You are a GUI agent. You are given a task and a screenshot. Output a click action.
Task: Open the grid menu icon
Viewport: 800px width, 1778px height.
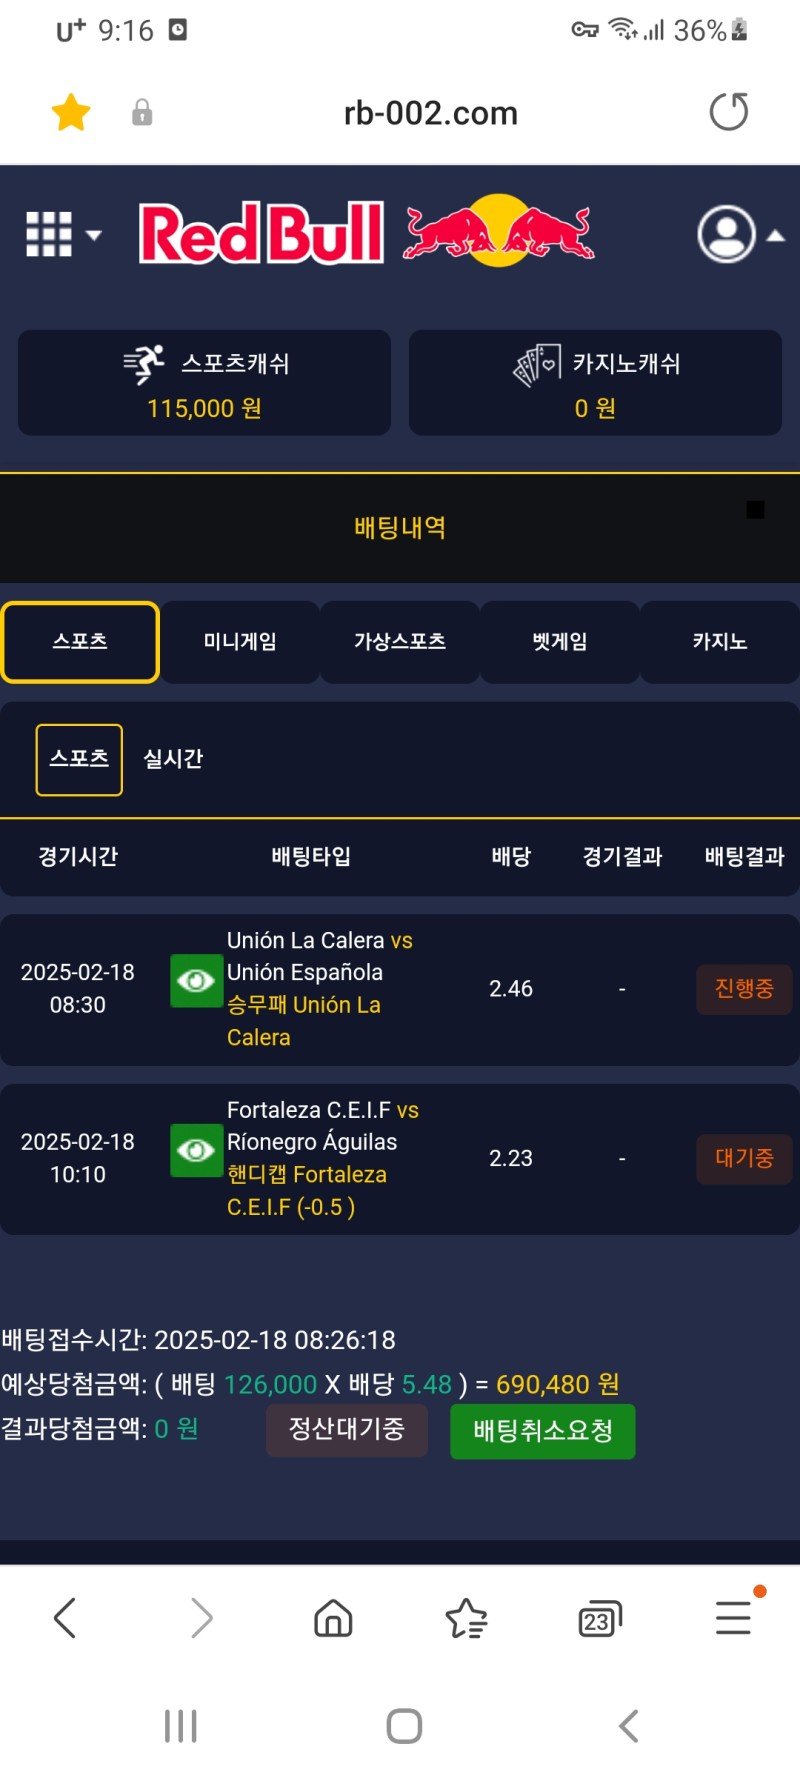[x=49, y=235]
